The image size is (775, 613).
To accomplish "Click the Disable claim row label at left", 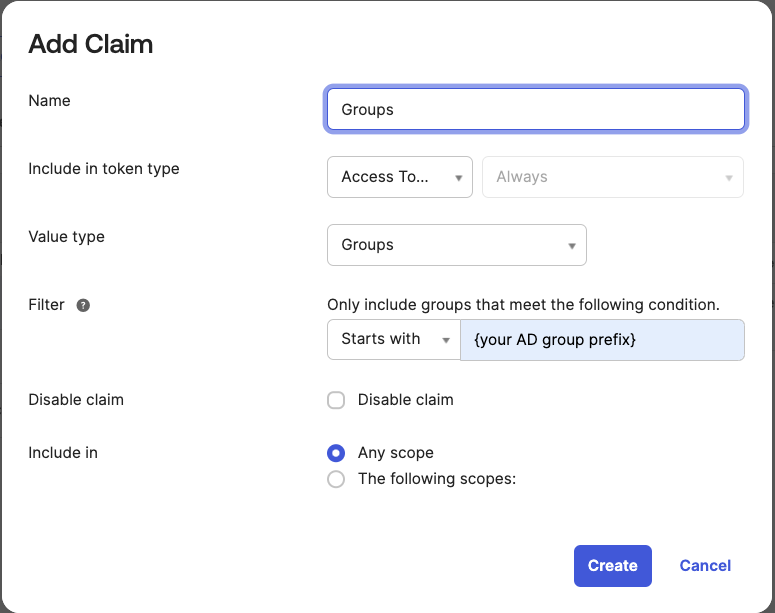I will tap(76, 400).
